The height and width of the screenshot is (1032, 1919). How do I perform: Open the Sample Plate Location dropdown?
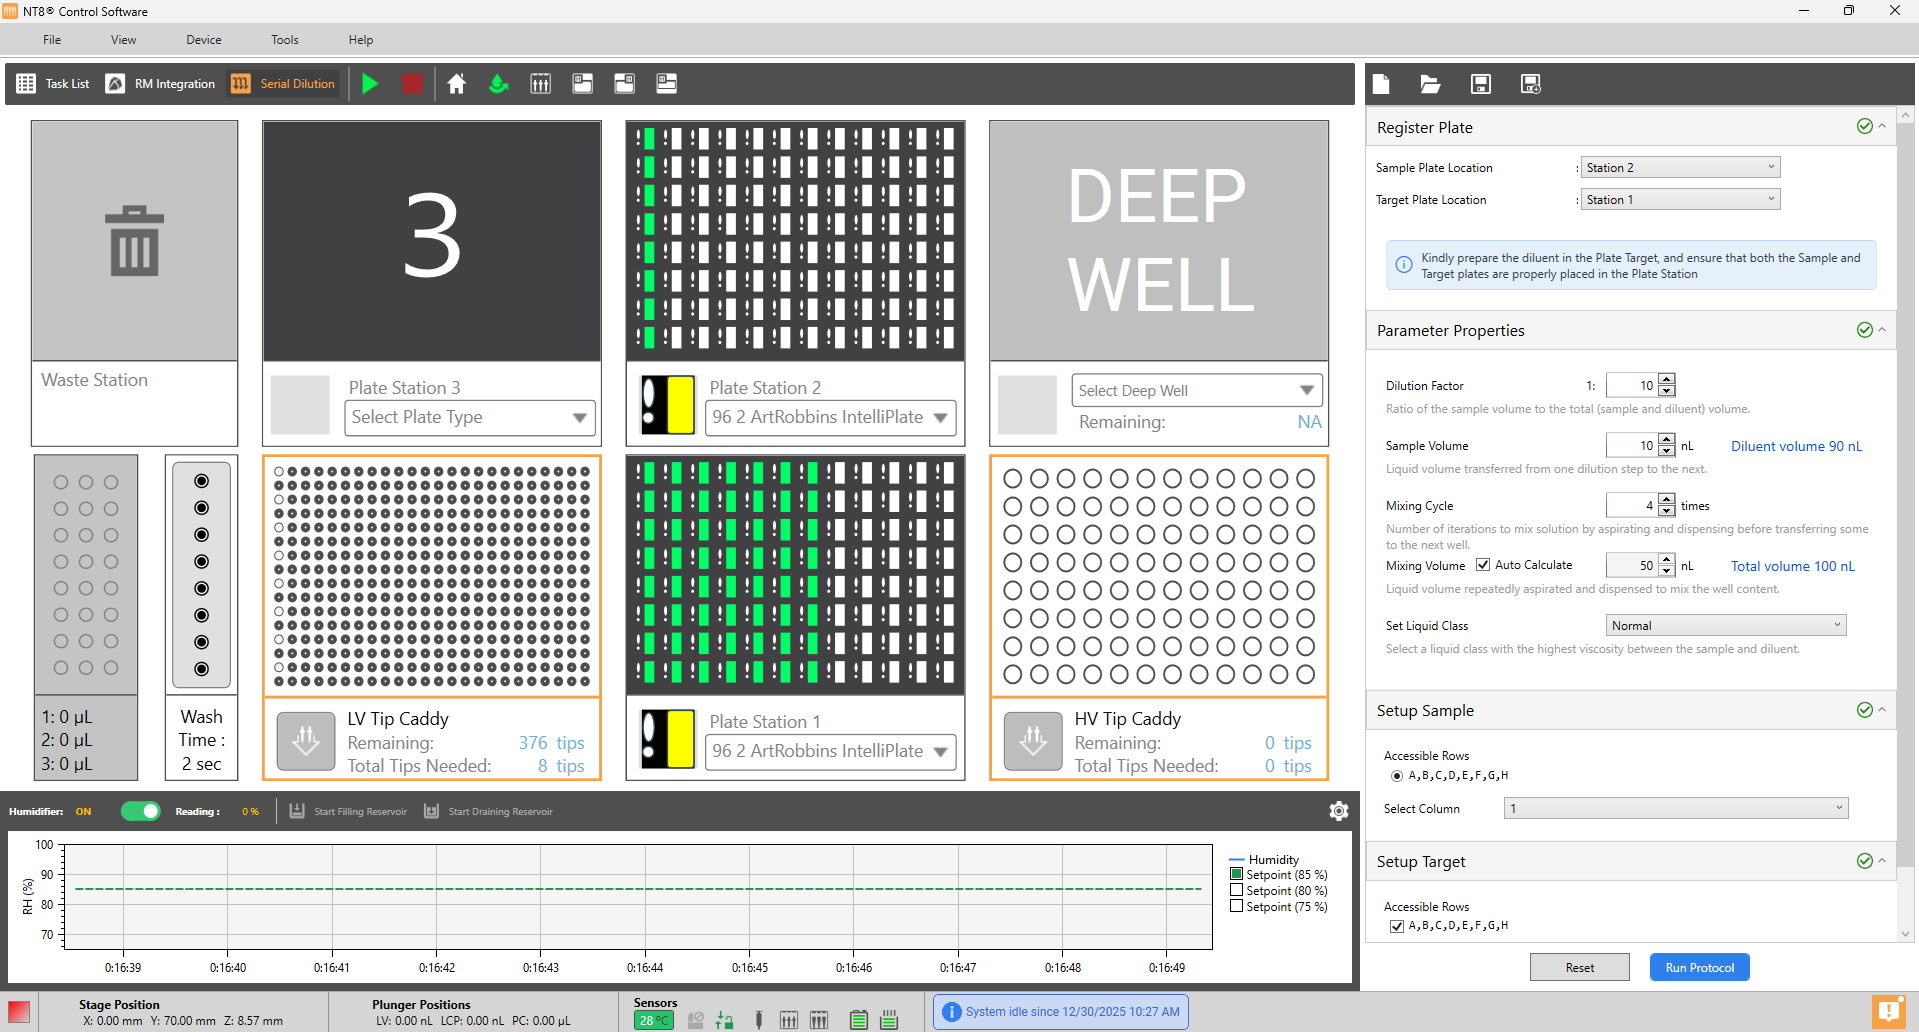1679,168
